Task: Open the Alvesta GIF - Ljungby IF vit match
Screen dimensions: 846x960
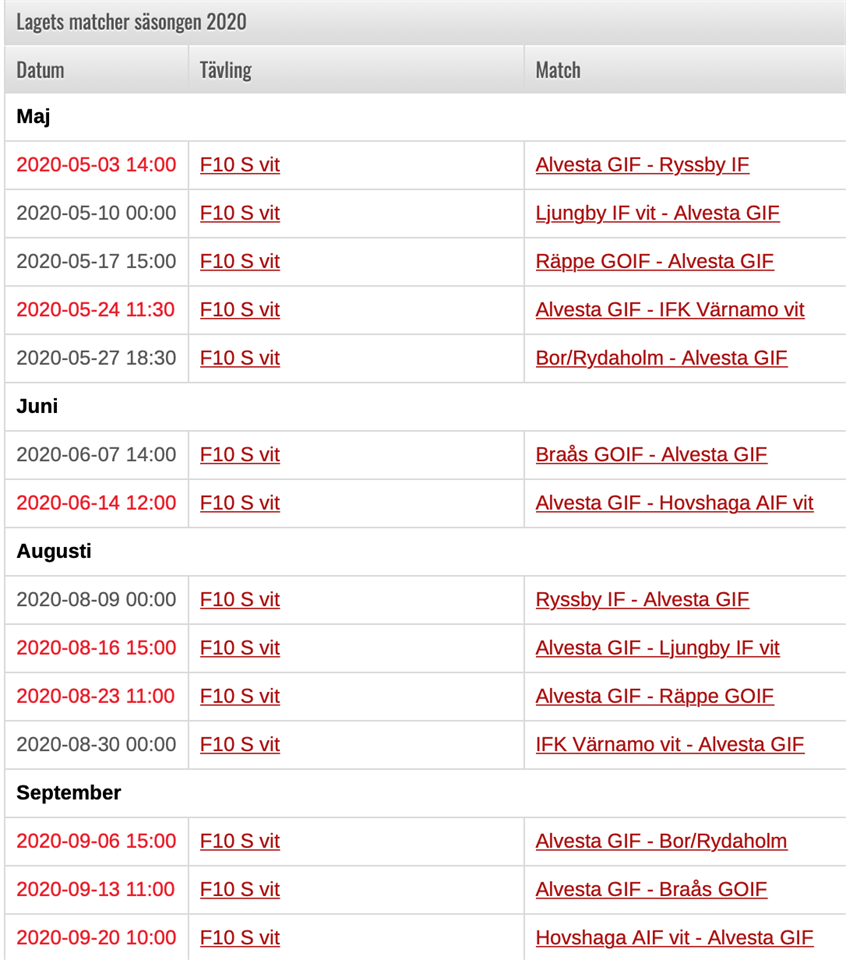Action: [657, 648]
